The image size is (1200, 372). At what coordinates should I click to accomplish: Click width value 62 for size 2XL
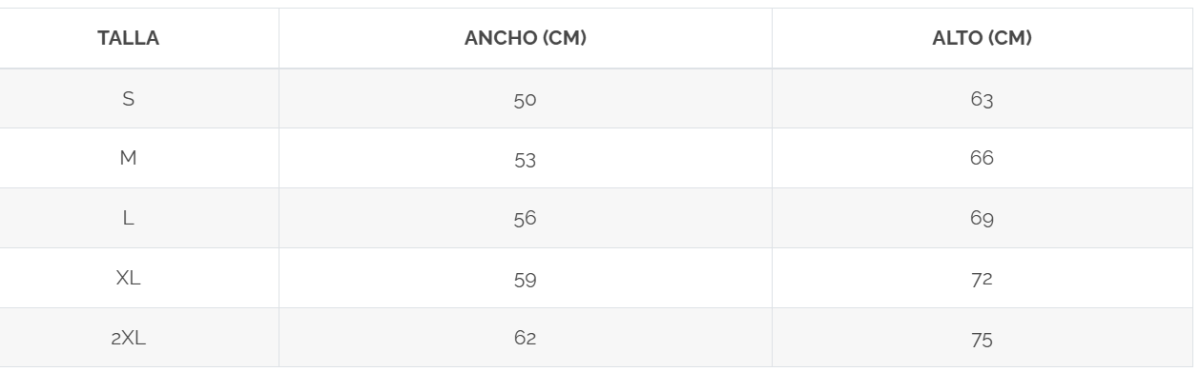click(x=525, y=338)
